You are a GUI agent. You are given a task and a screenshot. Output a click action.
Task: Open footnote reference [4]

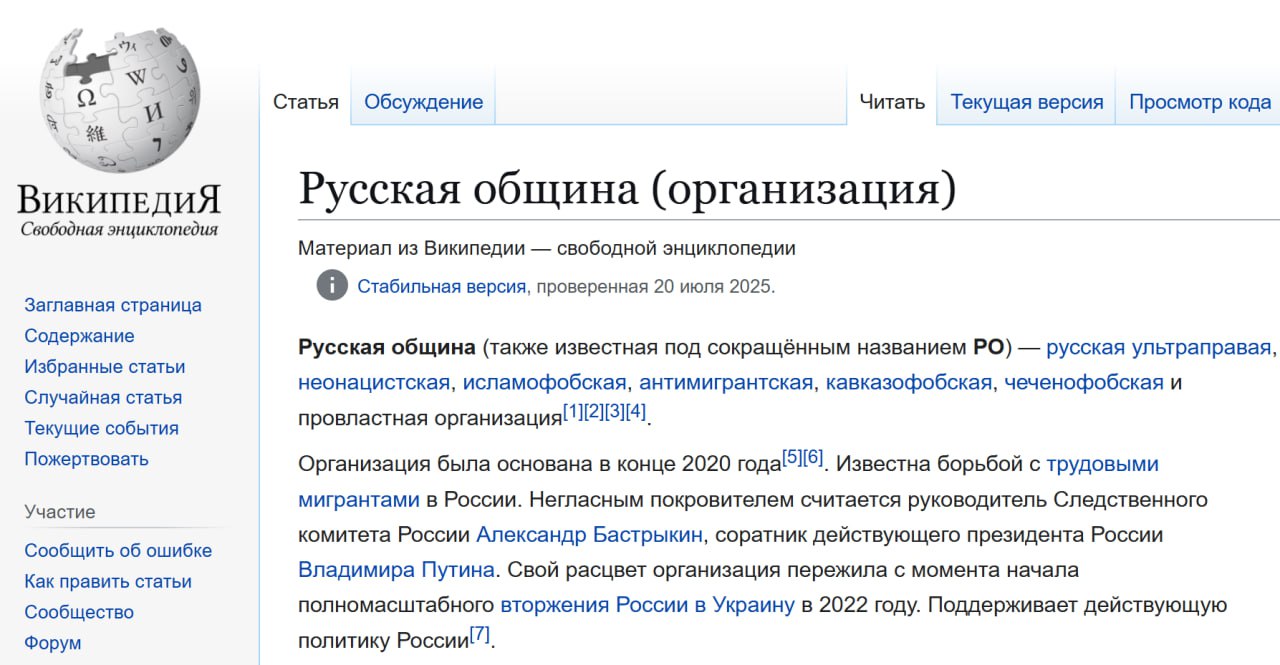(x=635, y=411)
